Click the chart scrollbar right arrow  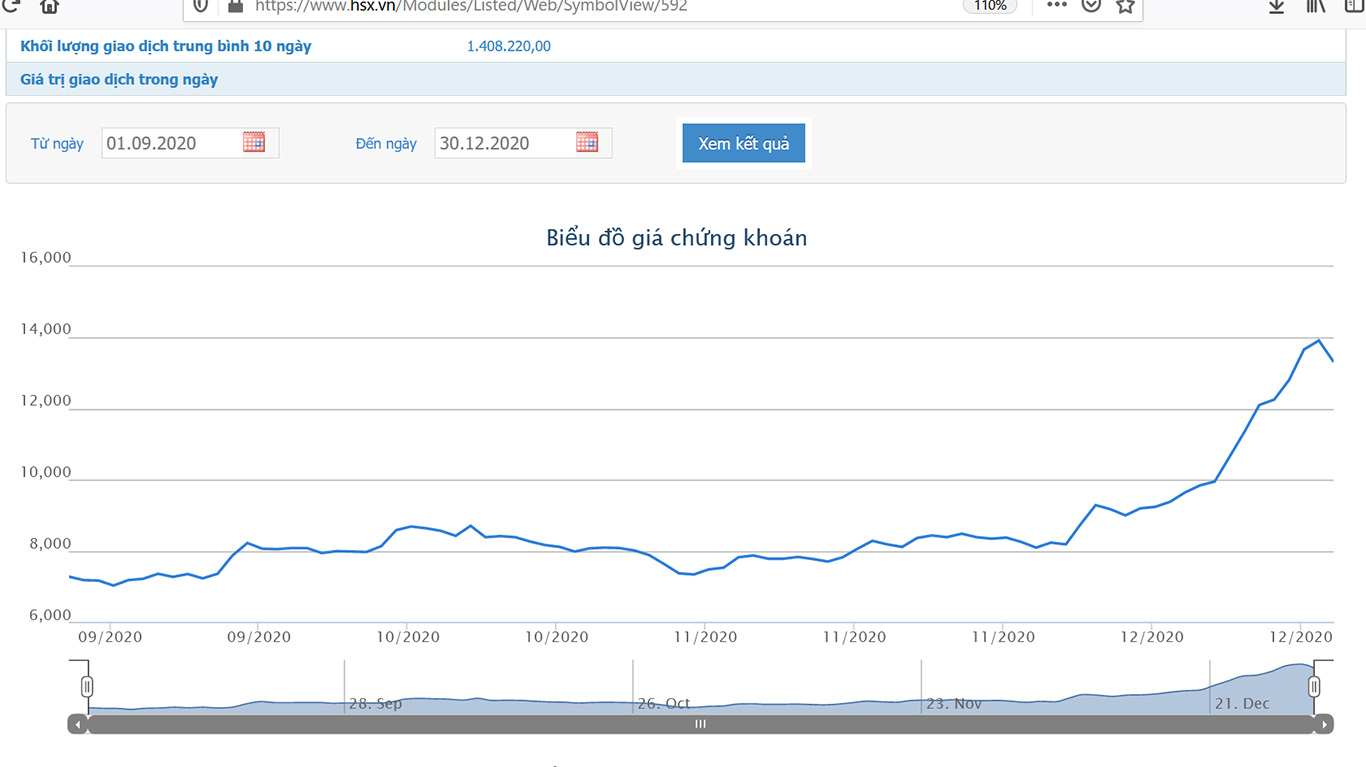1324,724
